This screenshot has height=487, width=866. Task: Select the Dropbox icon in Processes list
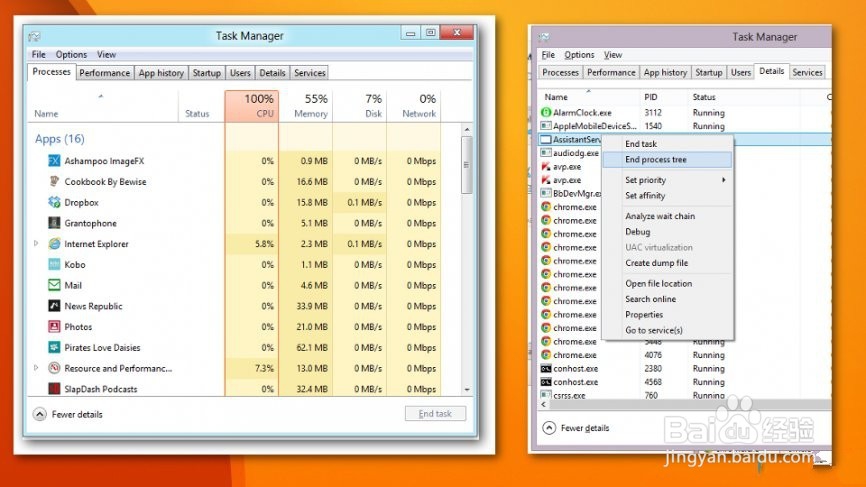(54, 202)
